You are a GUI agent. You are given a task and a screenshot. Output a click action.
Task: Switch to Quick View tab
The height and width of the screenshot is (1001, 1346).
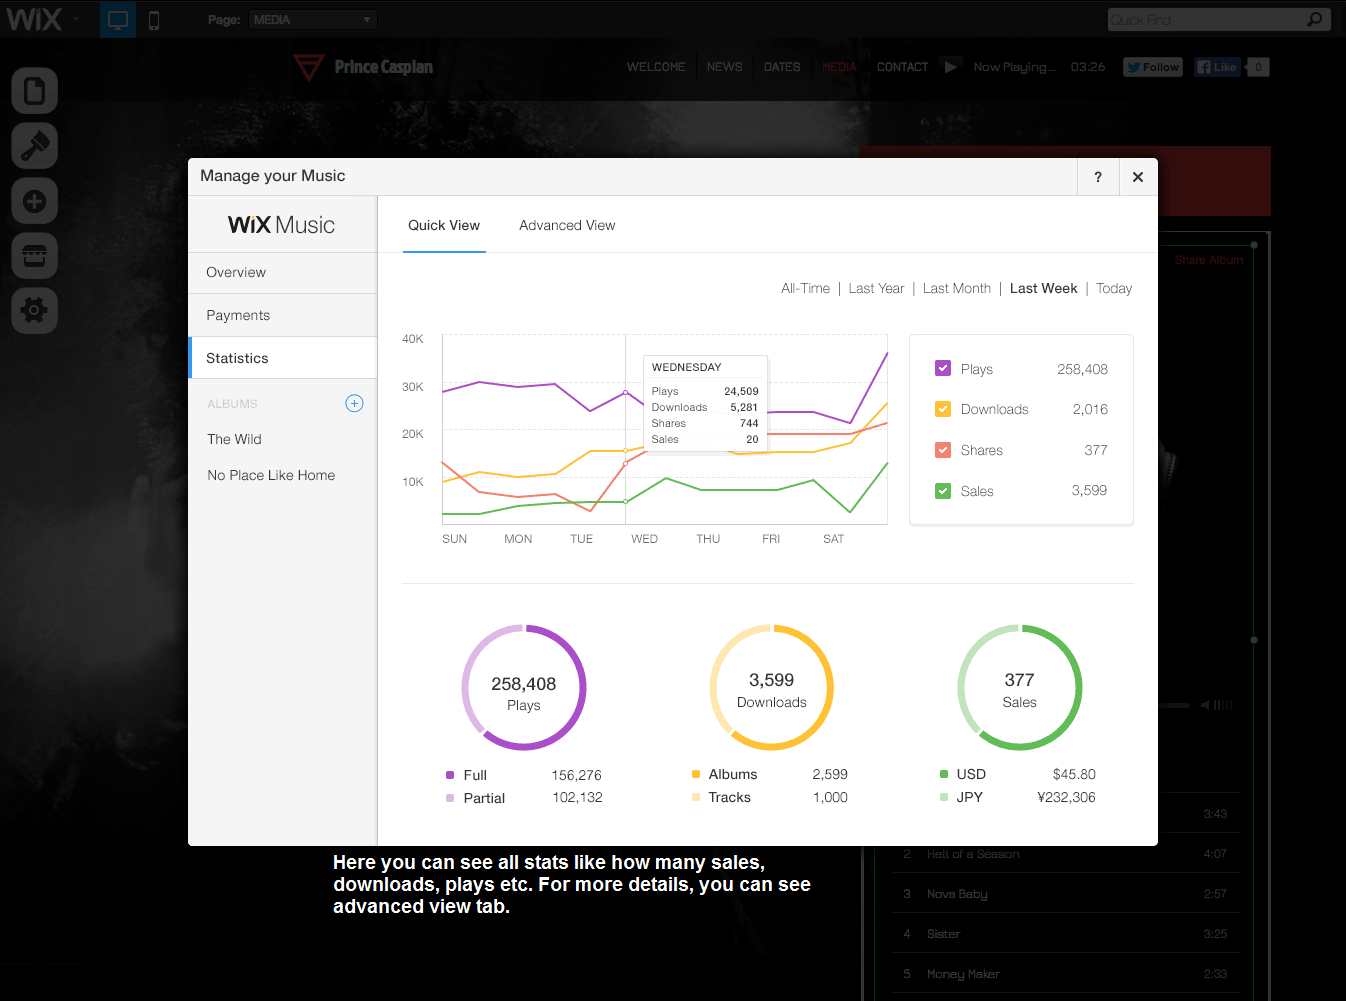[x=444, y=225]
